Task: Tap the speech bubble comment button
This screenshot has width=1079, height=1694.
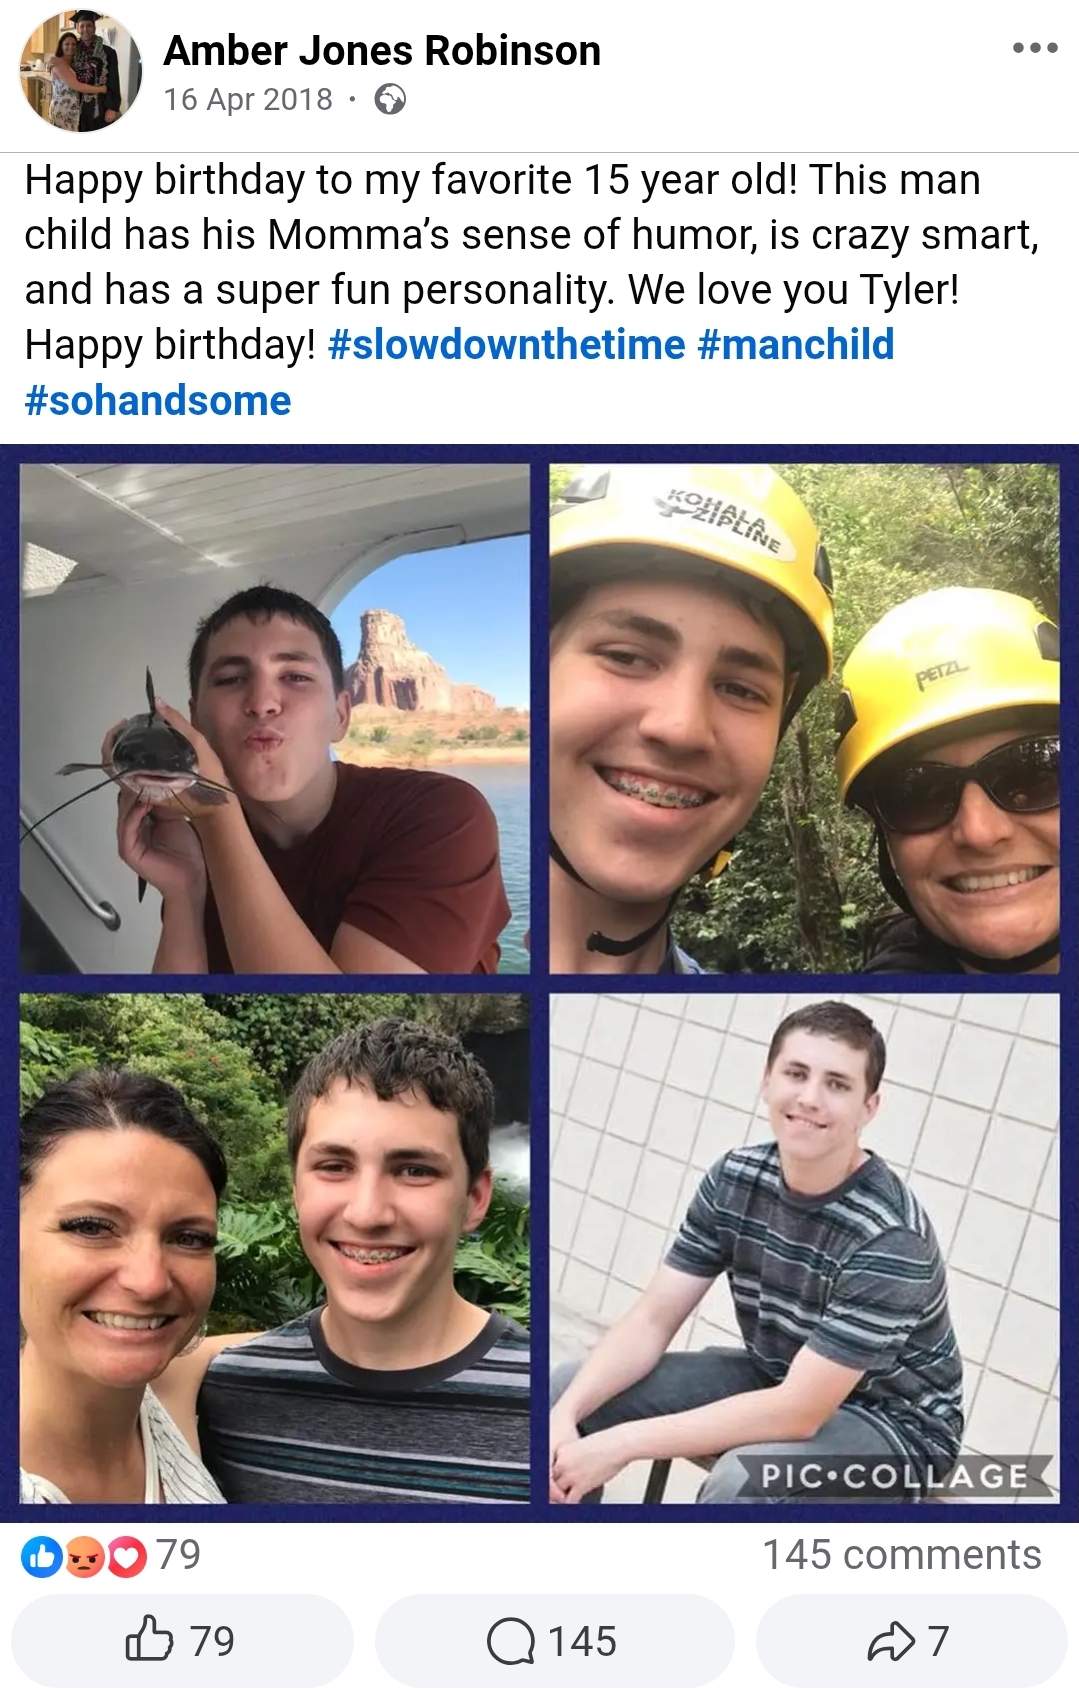Action: point(554,1641)
